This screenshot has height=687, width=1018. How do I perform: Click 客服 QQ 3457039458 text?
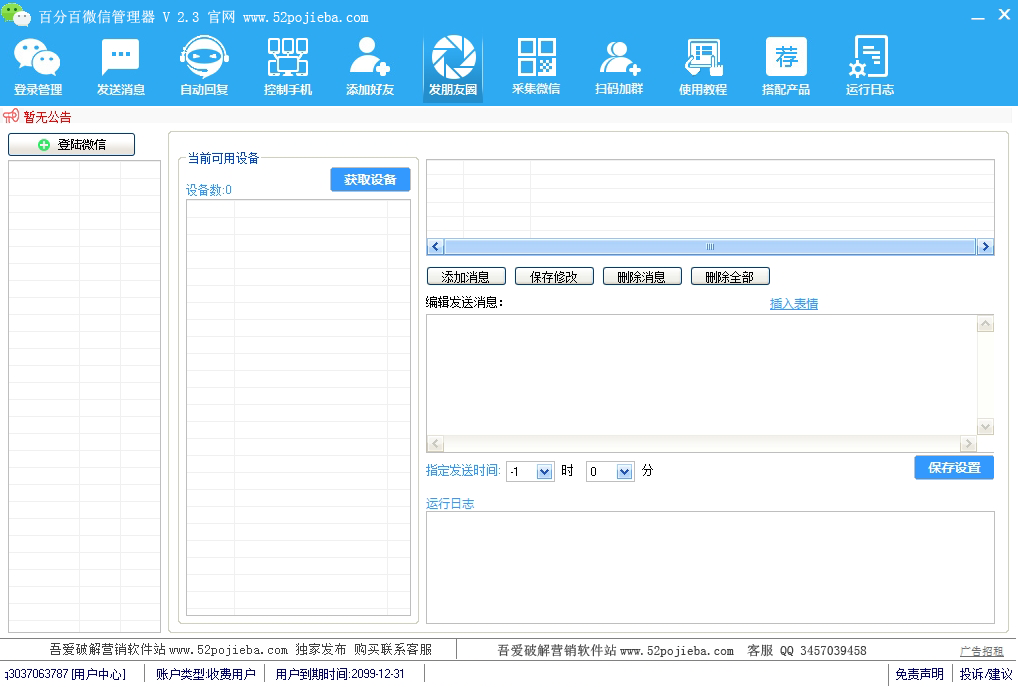806,651
